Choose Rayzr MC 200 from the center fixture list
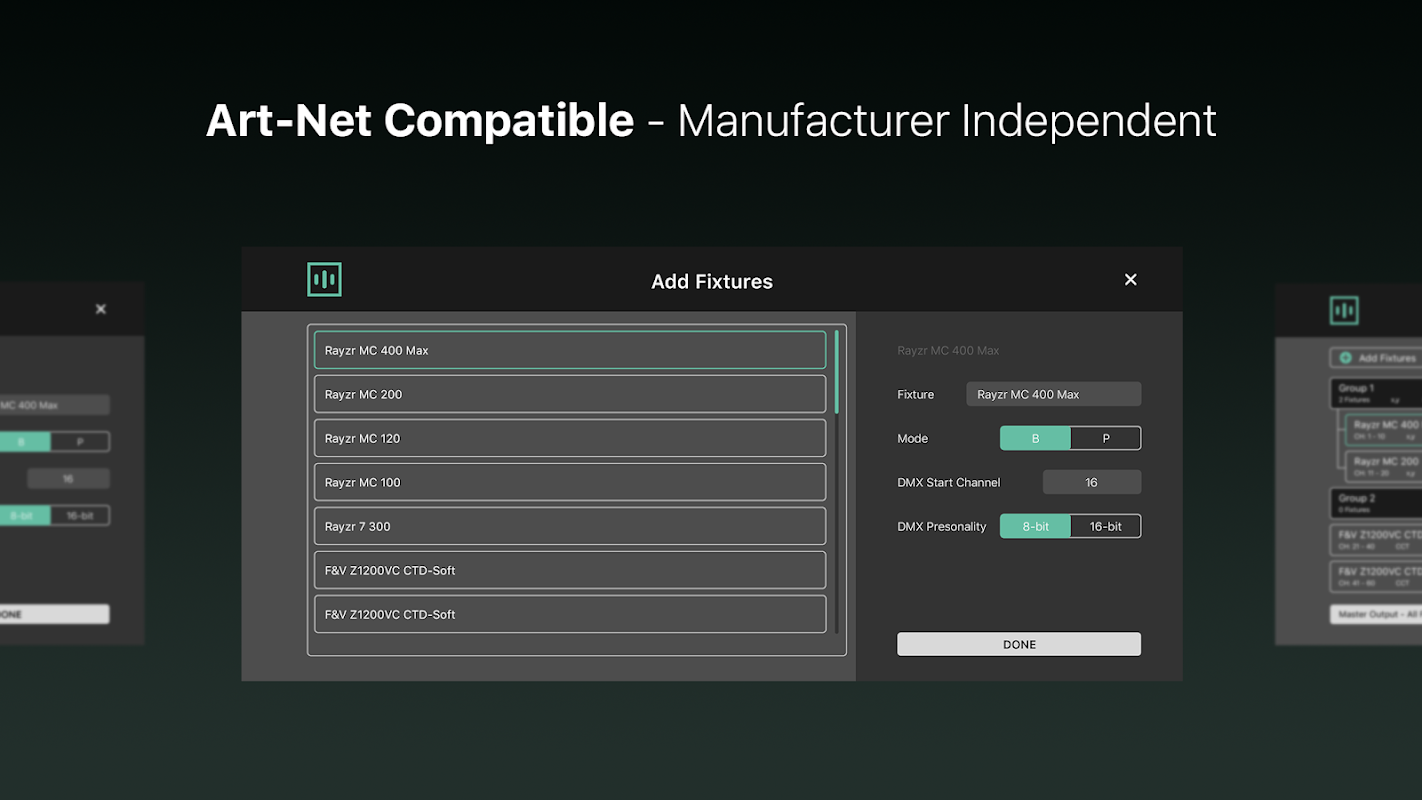This screenshot has width=1422, height=800. [570, 394]
